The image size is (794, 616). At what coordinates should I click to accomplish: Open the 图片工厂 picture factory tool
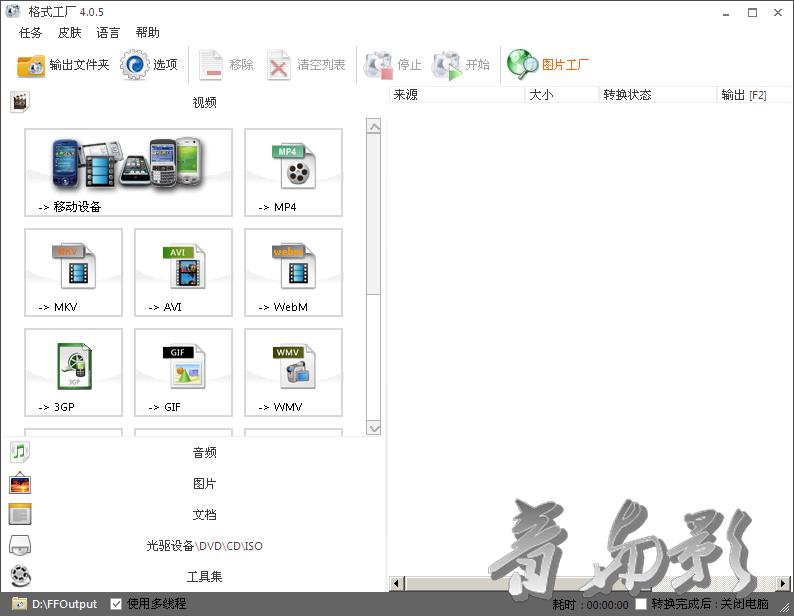click(549, 65)
